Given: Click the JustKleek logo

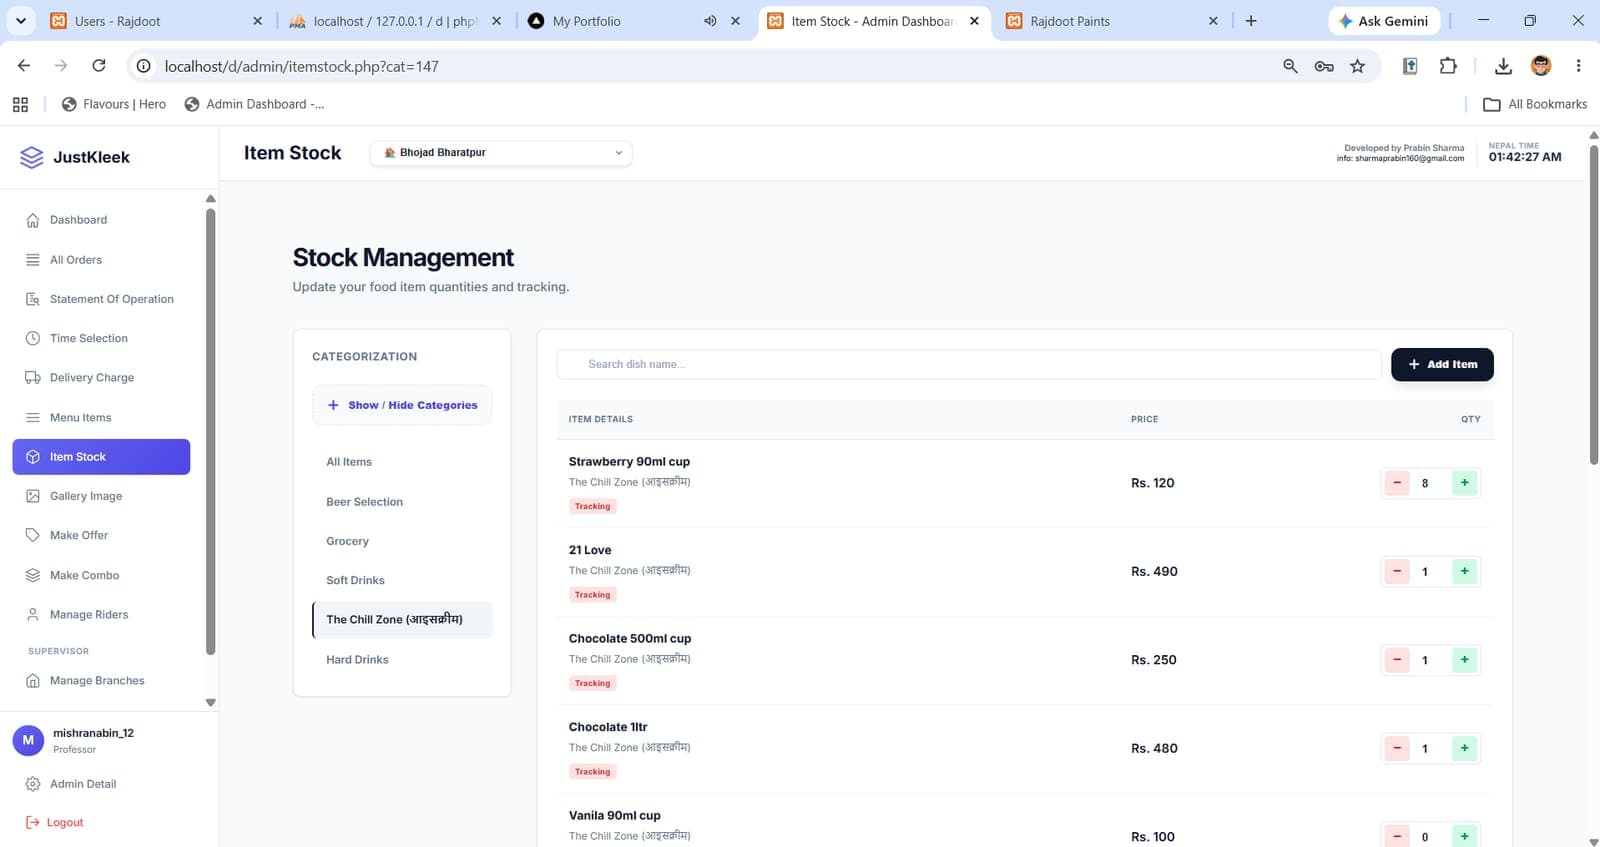Looking at the screenshot, I should click(x=75, y=157).
